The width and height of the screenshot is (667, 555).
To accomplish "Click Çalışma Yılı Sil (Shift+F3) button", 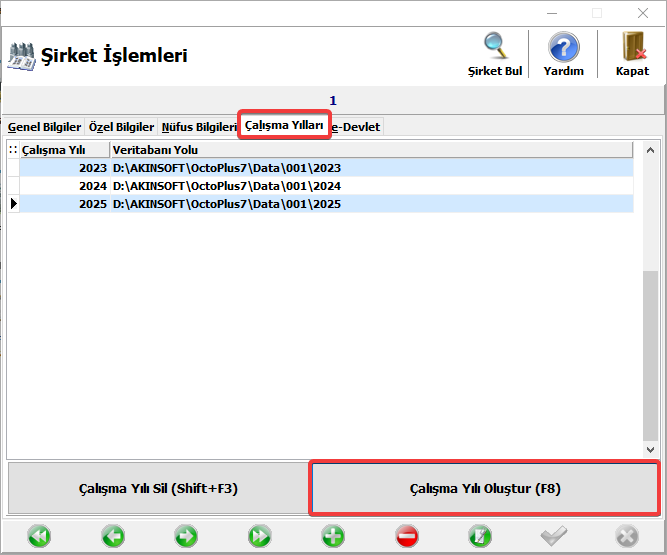I will pyautogui.click(x=158, y=489).
